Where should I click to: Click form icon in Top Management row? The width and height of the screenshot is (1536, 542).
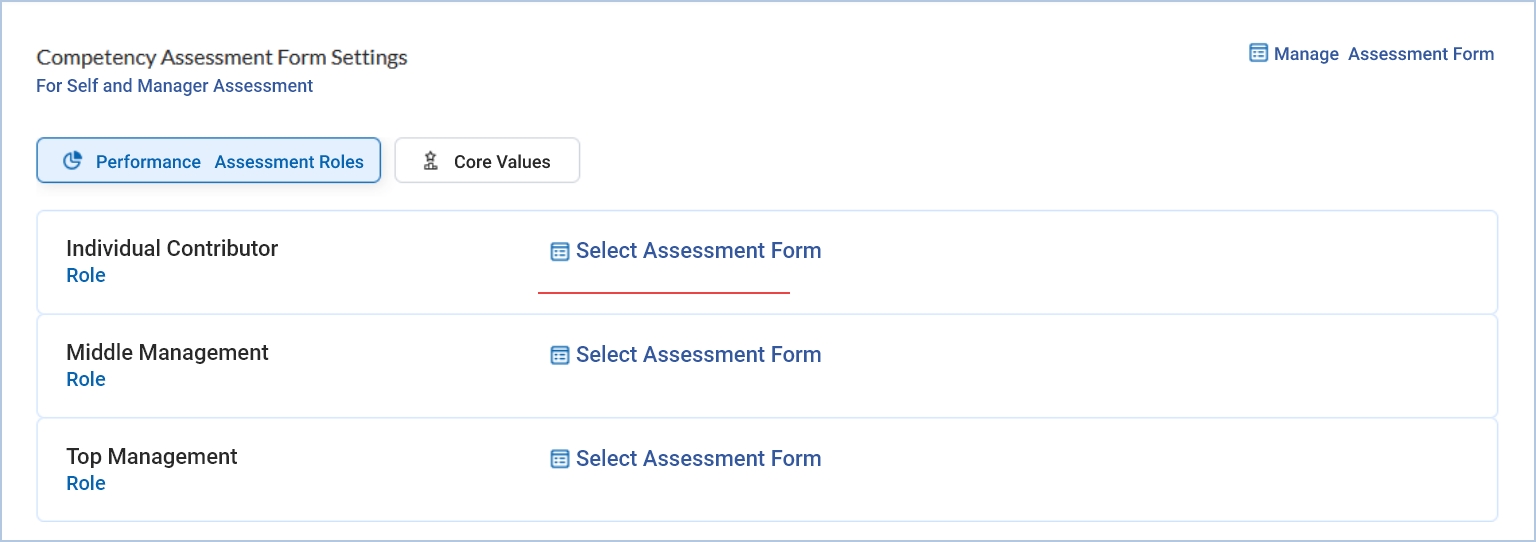pos(560,460)
